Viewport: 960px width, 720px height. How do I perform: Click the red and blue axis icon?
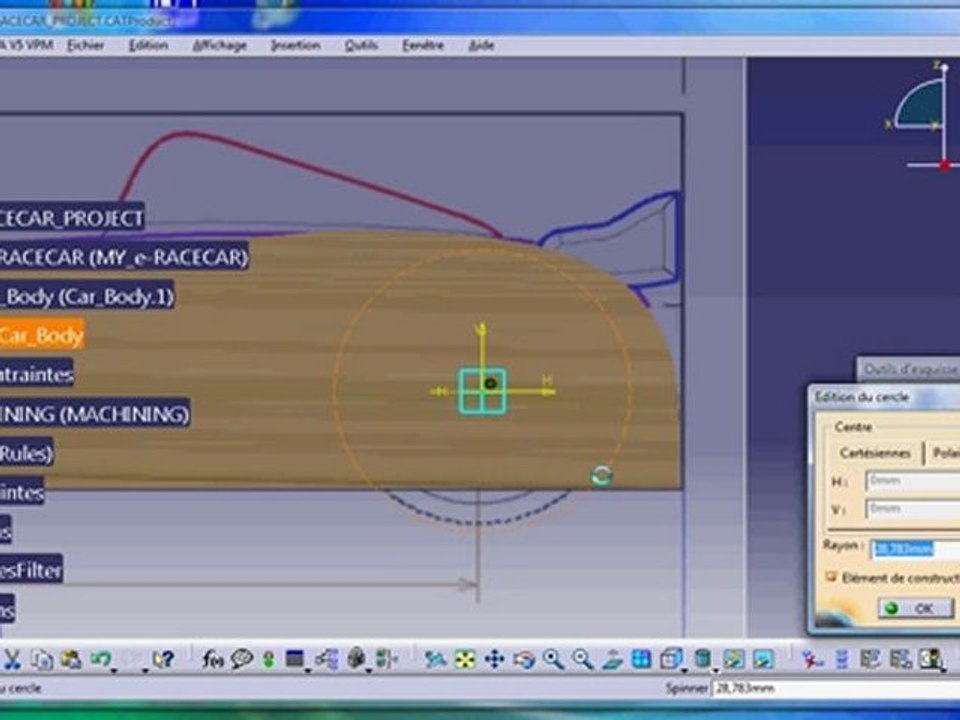[x=812, y=660]
